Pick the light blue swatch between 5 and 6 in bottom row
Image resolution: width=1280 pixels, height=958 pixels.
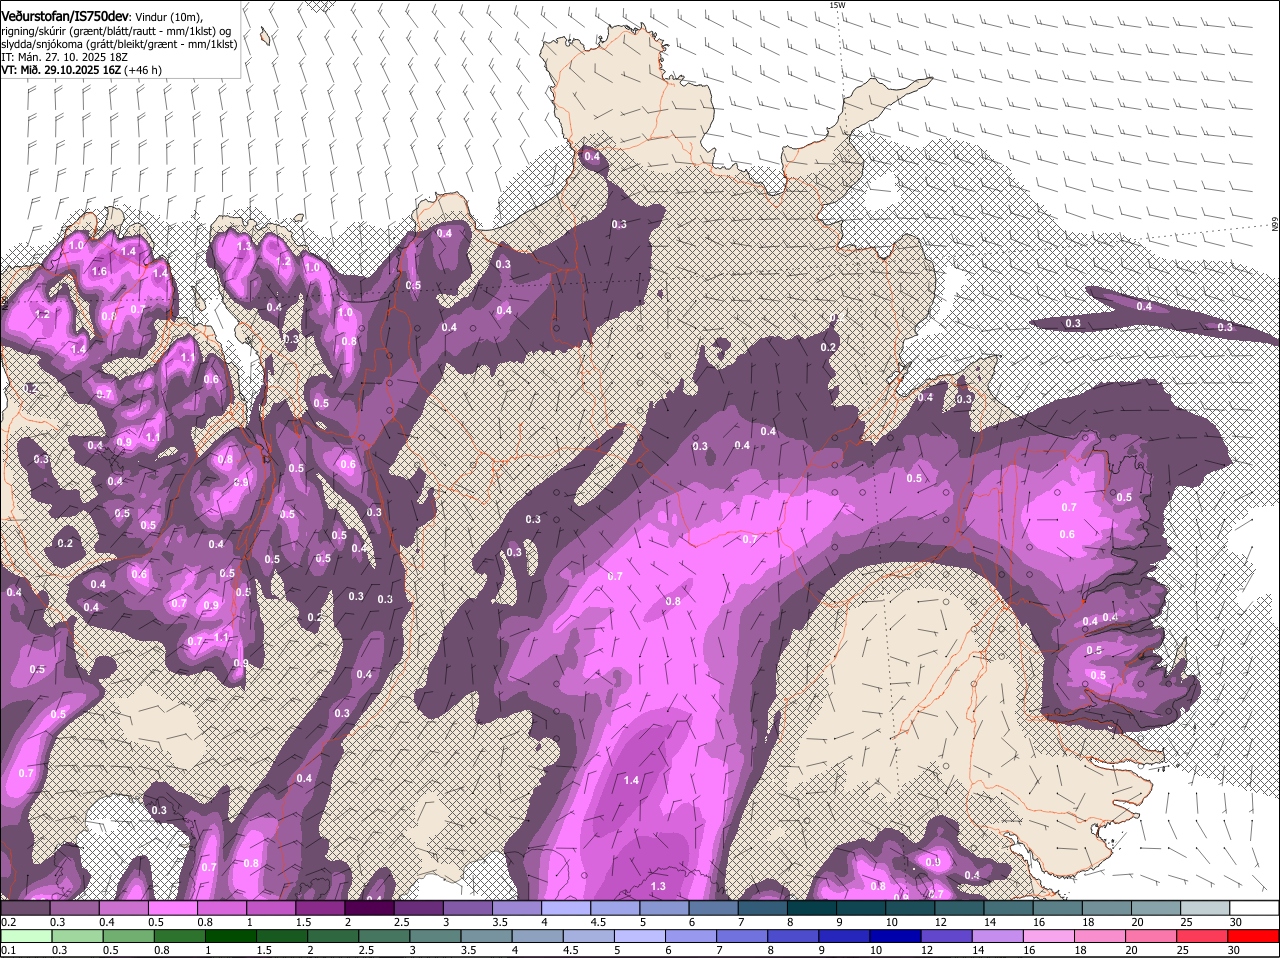640,936
